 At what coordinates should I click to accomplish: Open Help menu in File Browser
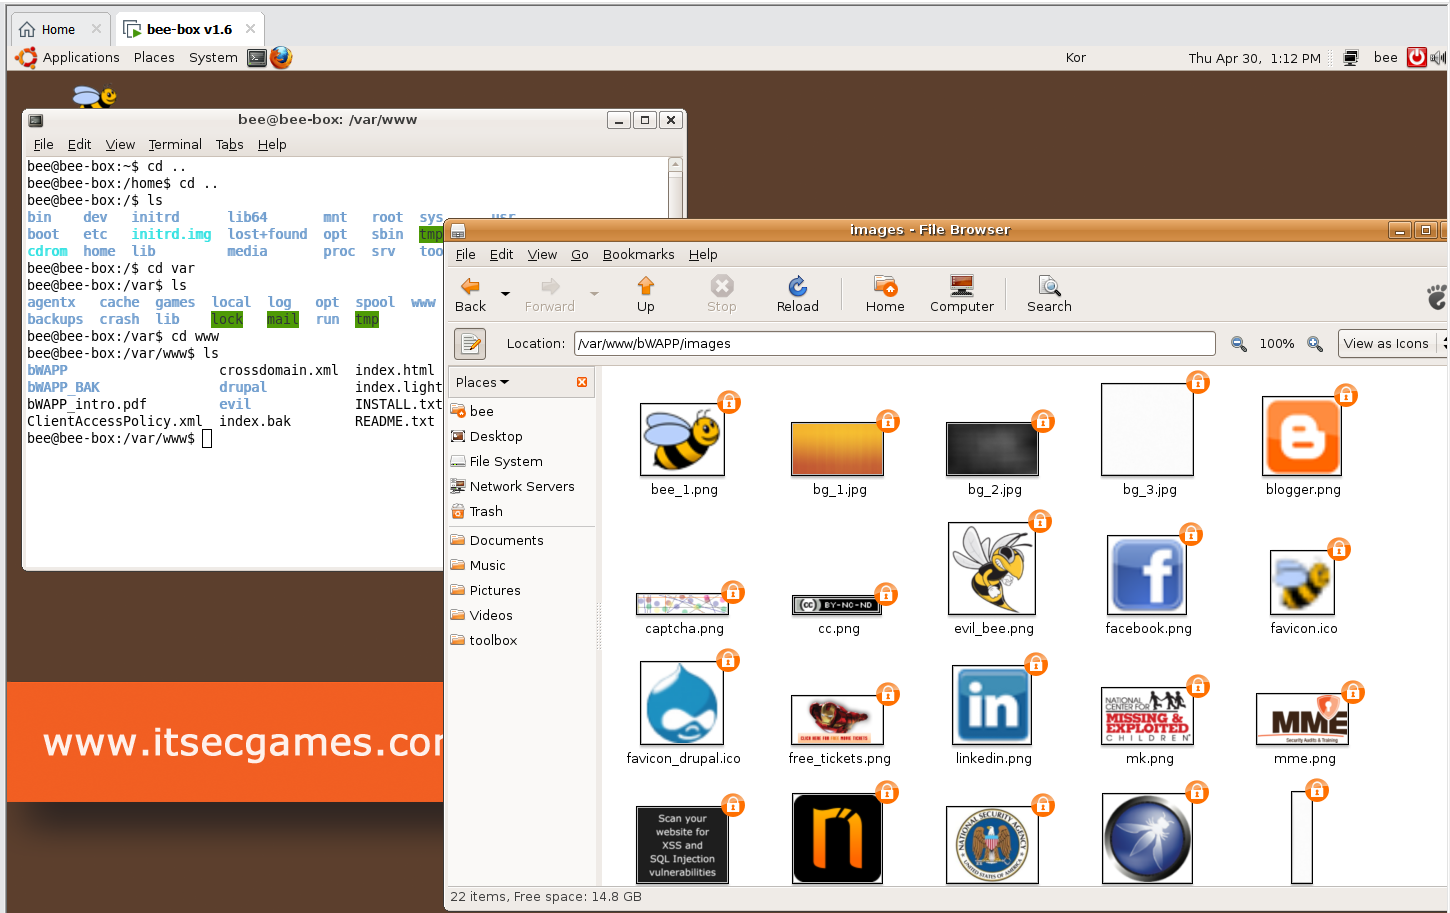tap(703, 255)
